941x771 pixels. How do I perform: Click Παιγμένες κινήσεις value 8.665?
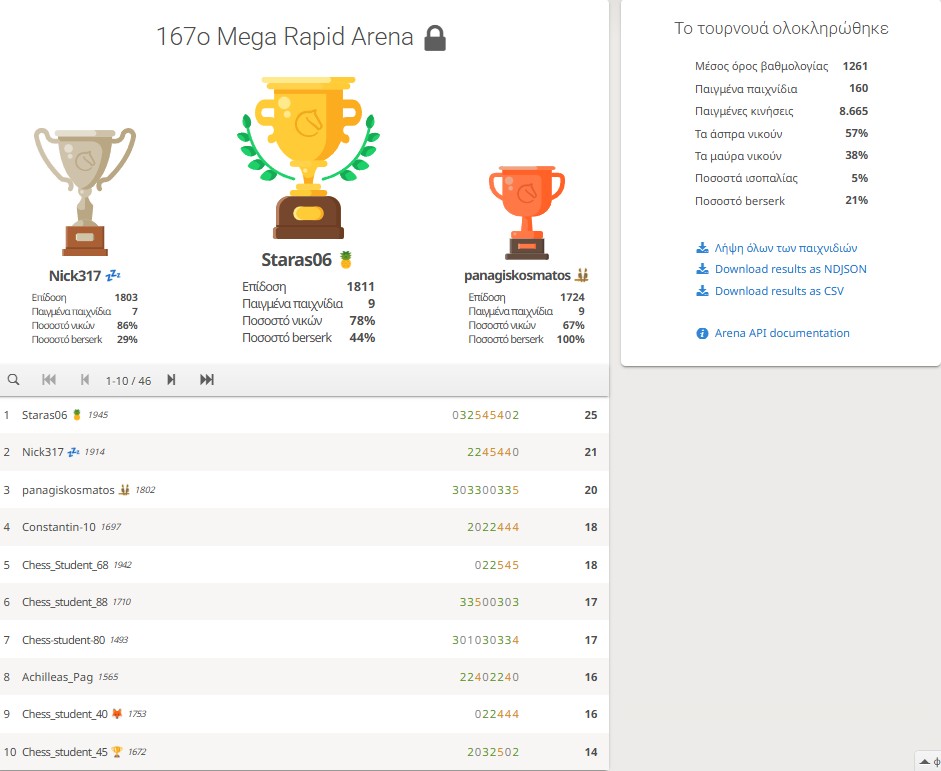853,111
